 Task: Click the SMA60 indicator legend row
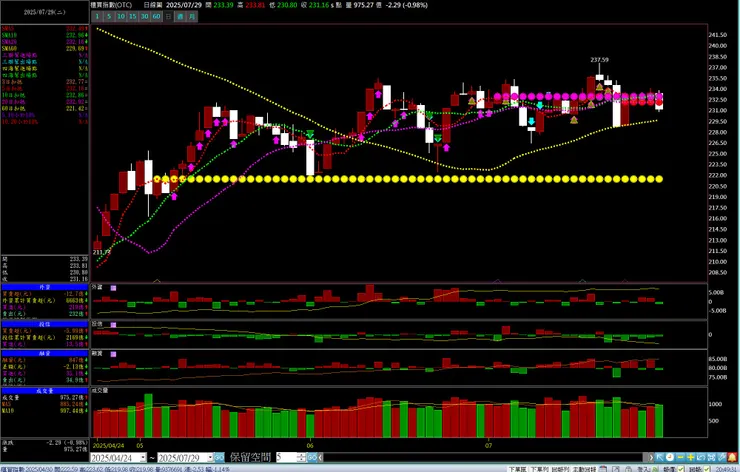[45, 49]
